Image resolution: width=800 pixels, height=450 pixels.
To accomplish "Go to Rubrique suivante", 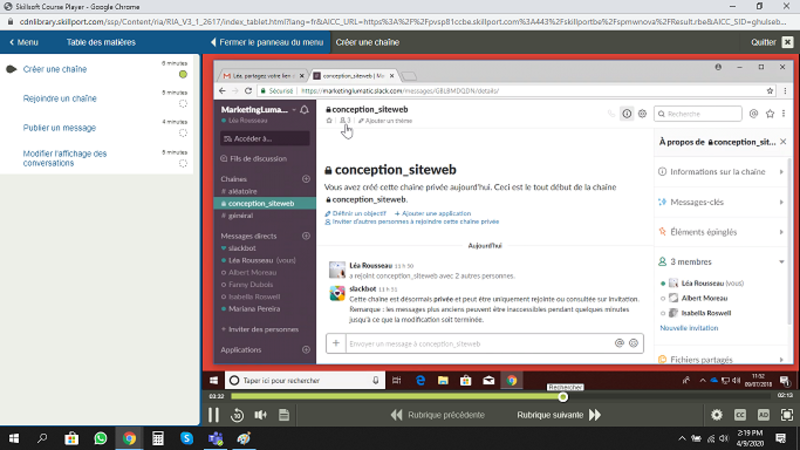I will [x=559, y=415].
